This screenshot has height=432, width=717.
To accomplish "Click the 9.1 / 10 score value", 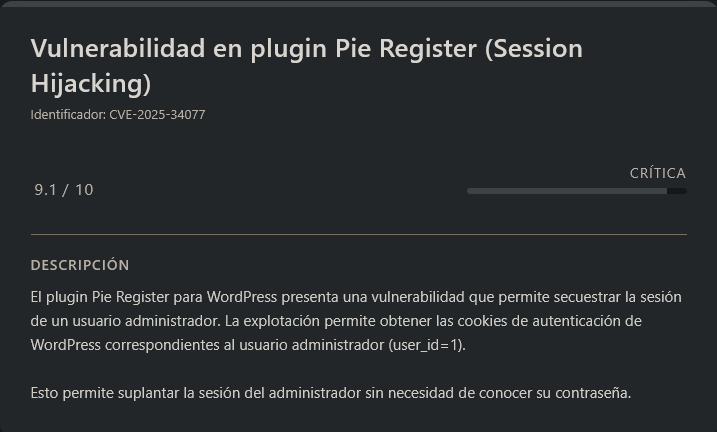I will 64,190.
